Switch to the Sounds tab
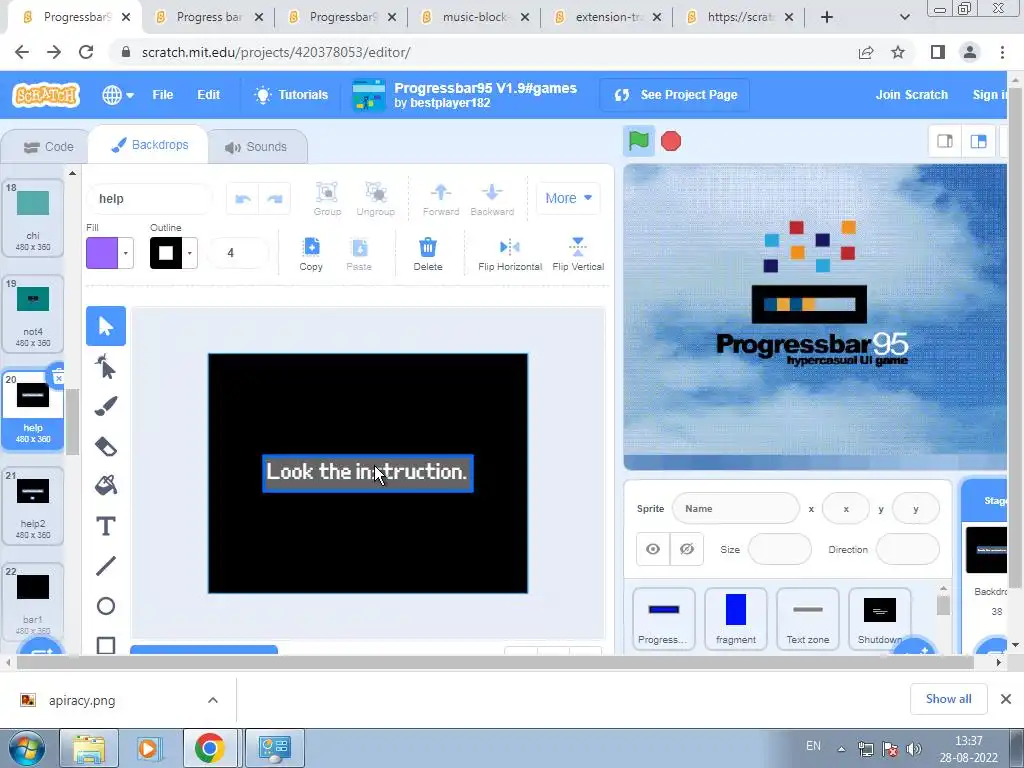Image resolution: width=1024 pixels, height=768 pixels. [256, 147]
